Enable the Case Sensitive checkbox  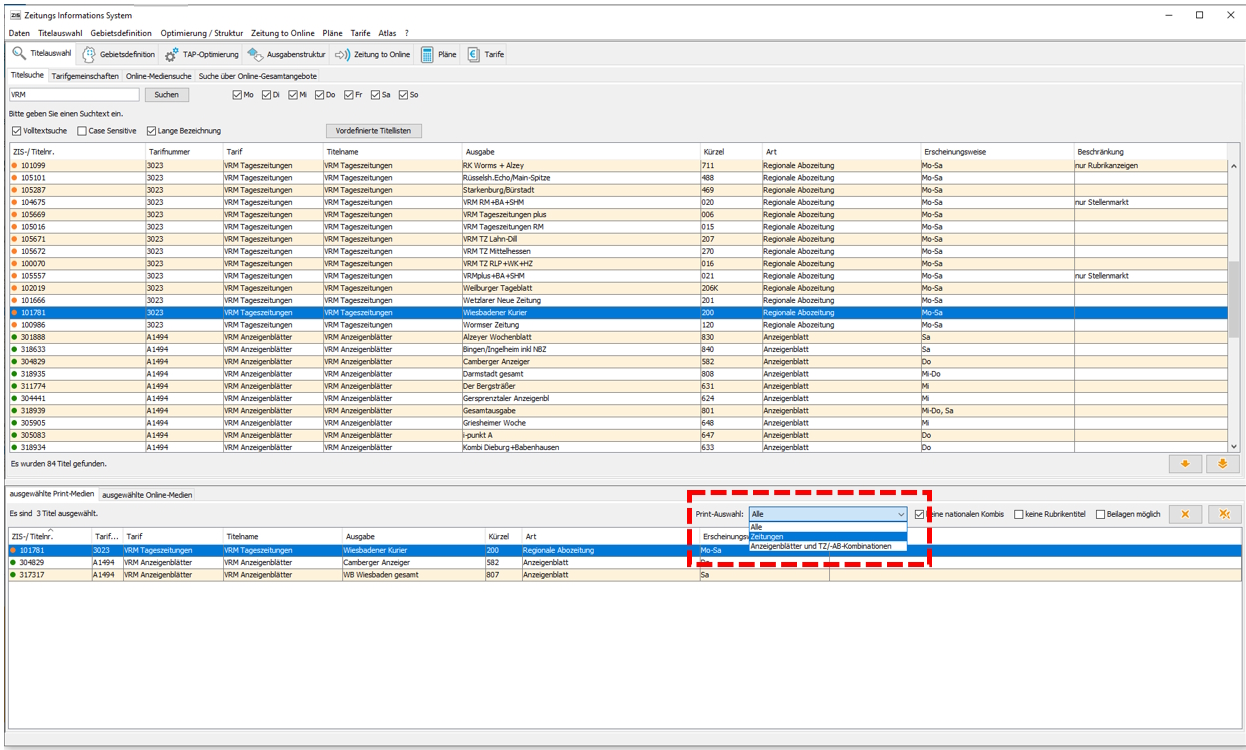[x=82, y=131]
